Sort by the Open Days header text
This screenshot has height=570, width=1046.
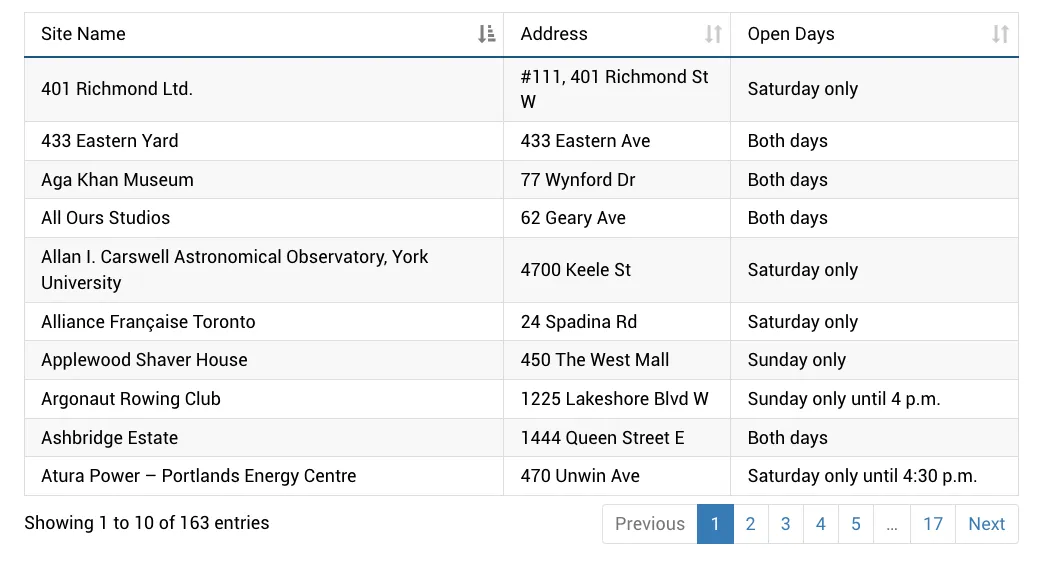point(791,34)
